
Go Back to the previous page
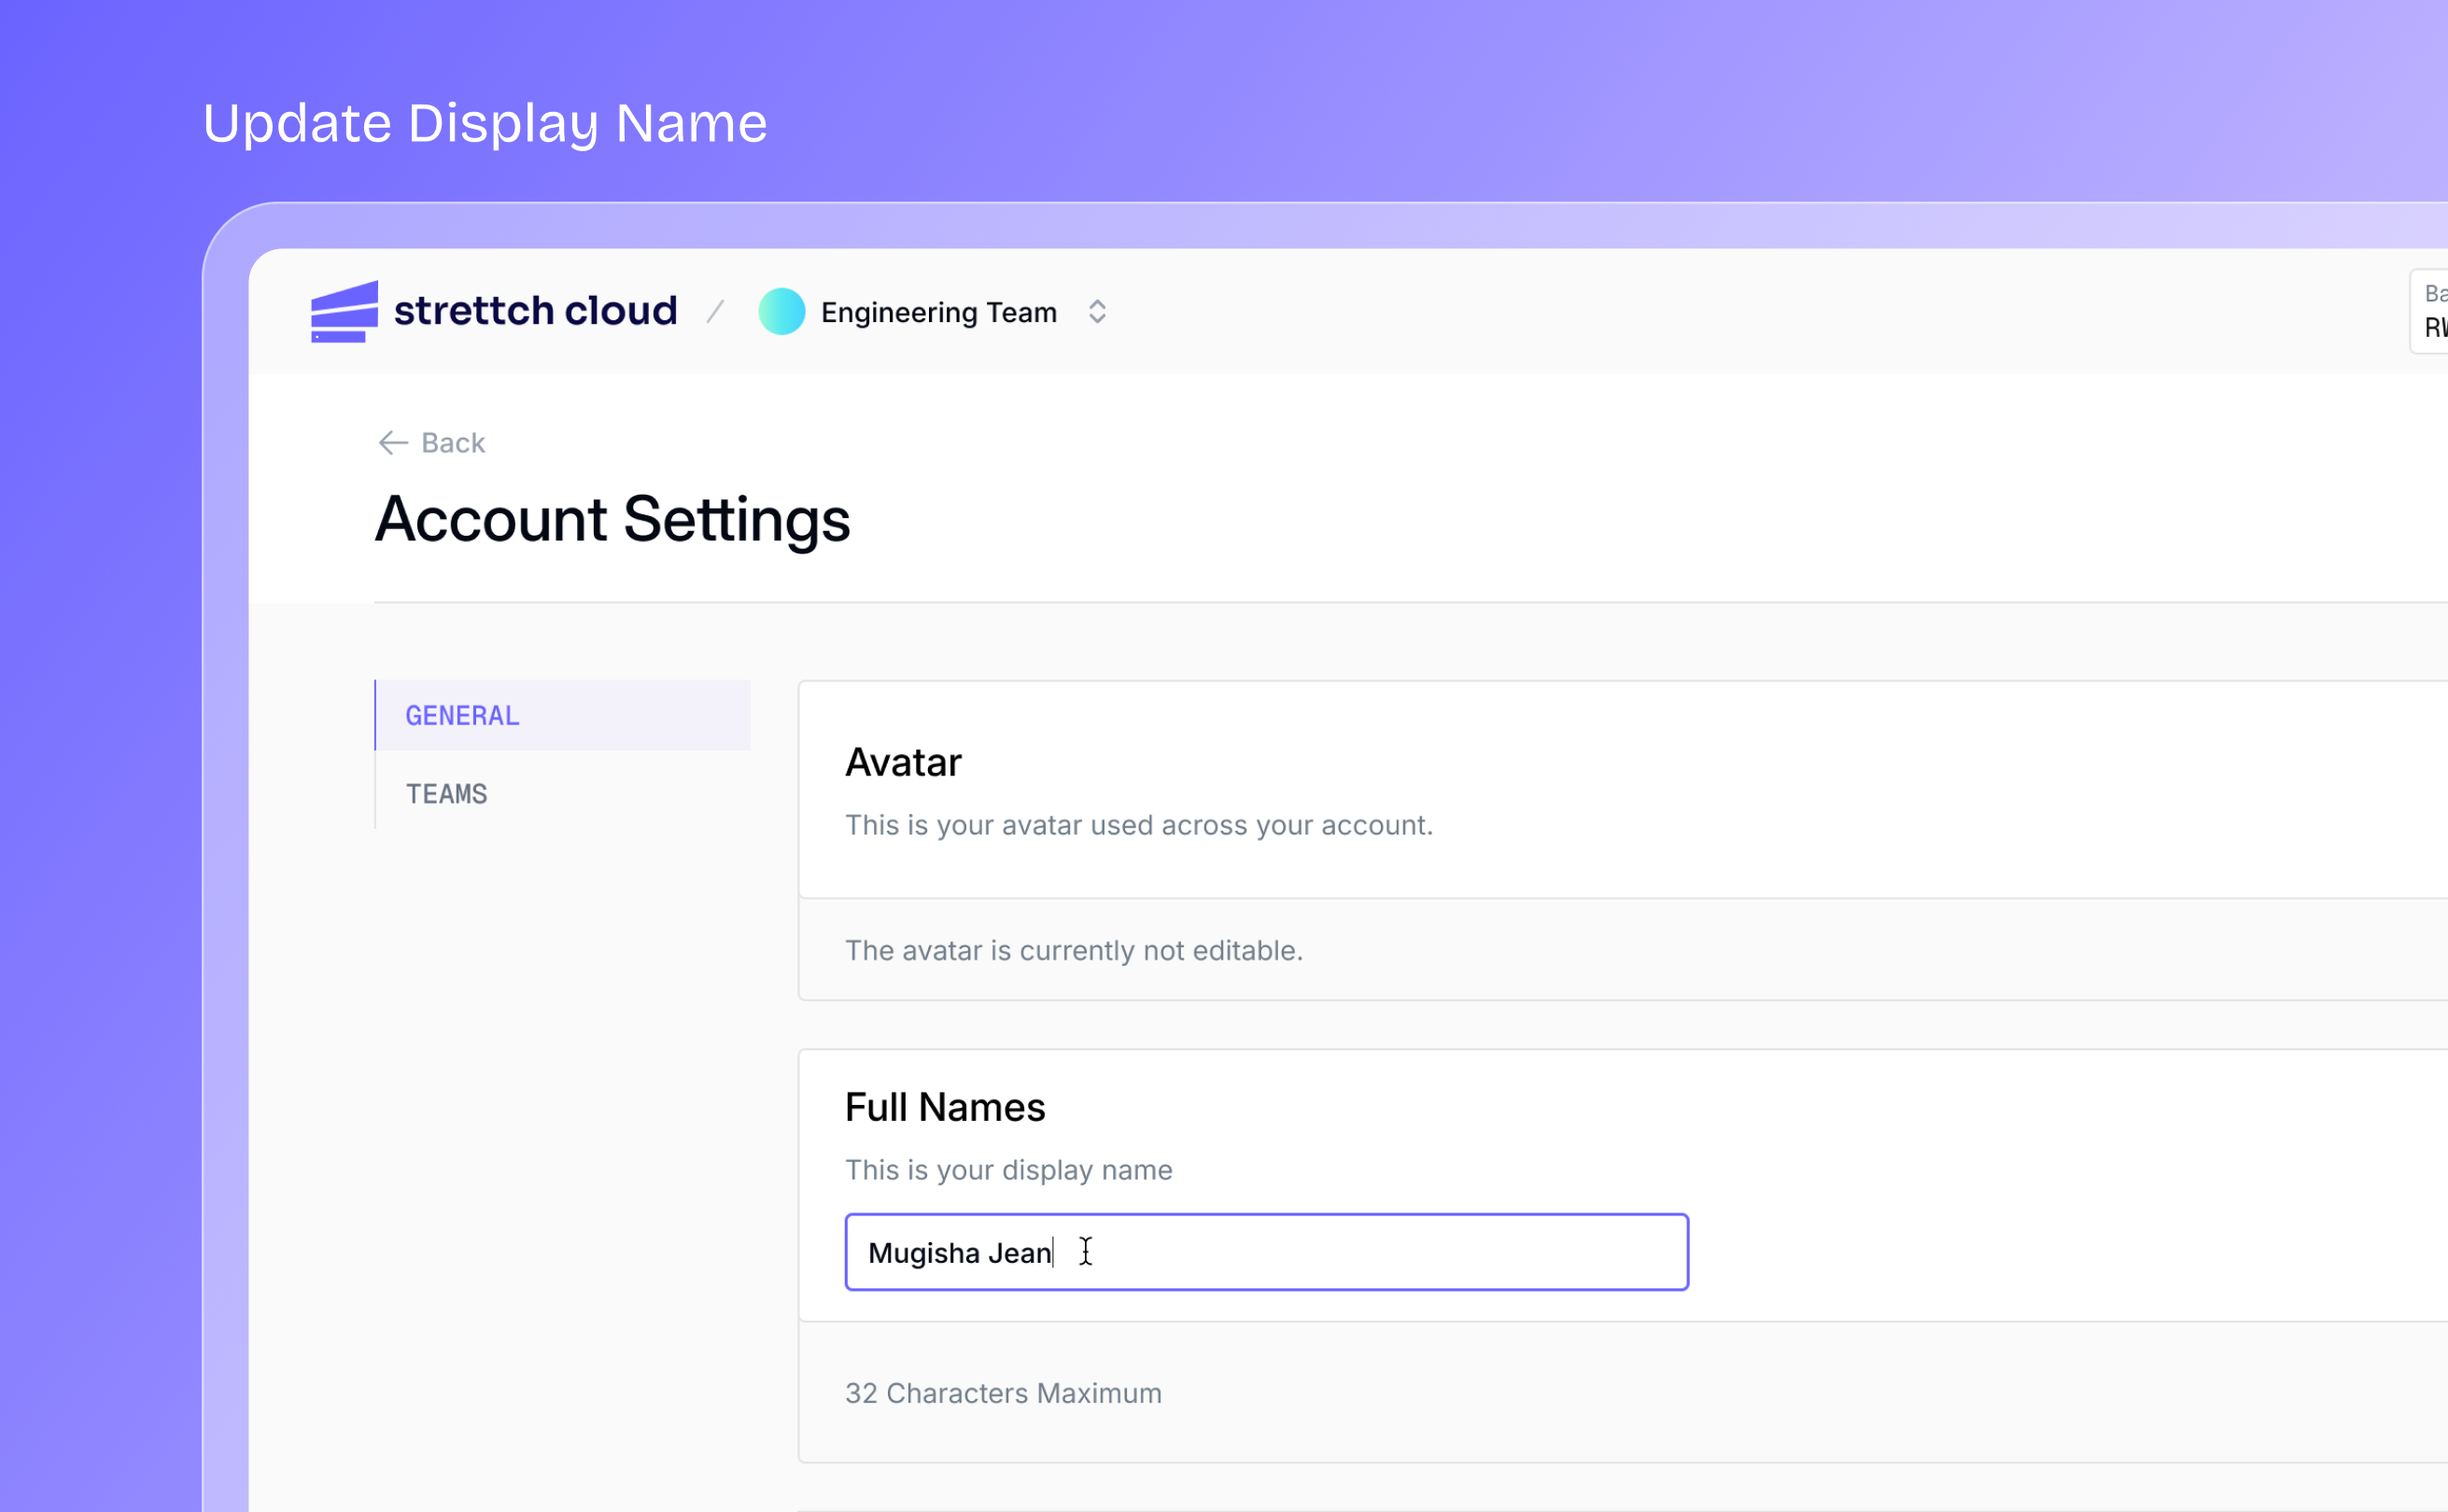(x=452, y=443)
